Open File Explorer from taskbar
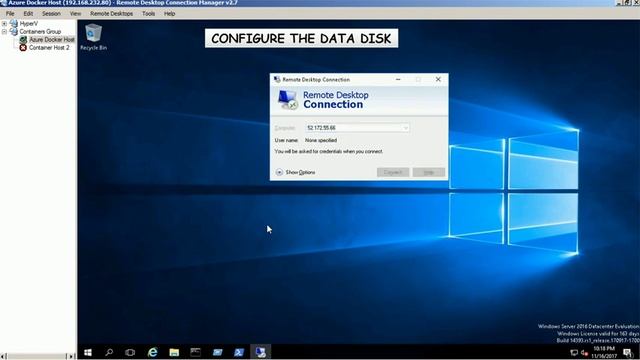 point(174,352)
